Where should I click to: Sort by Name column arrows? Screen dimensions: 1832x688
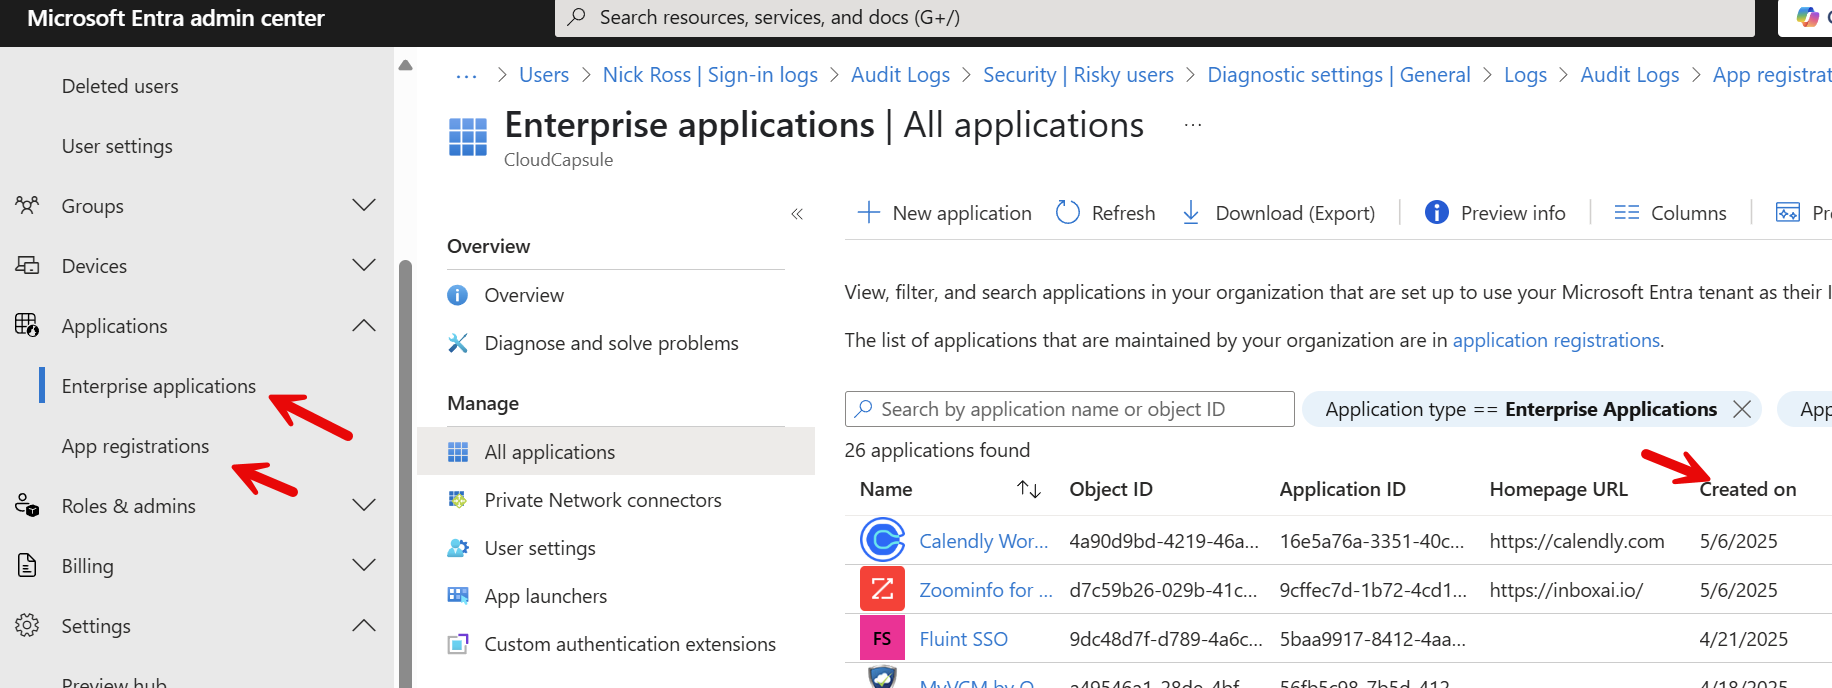pos(1029,489)
